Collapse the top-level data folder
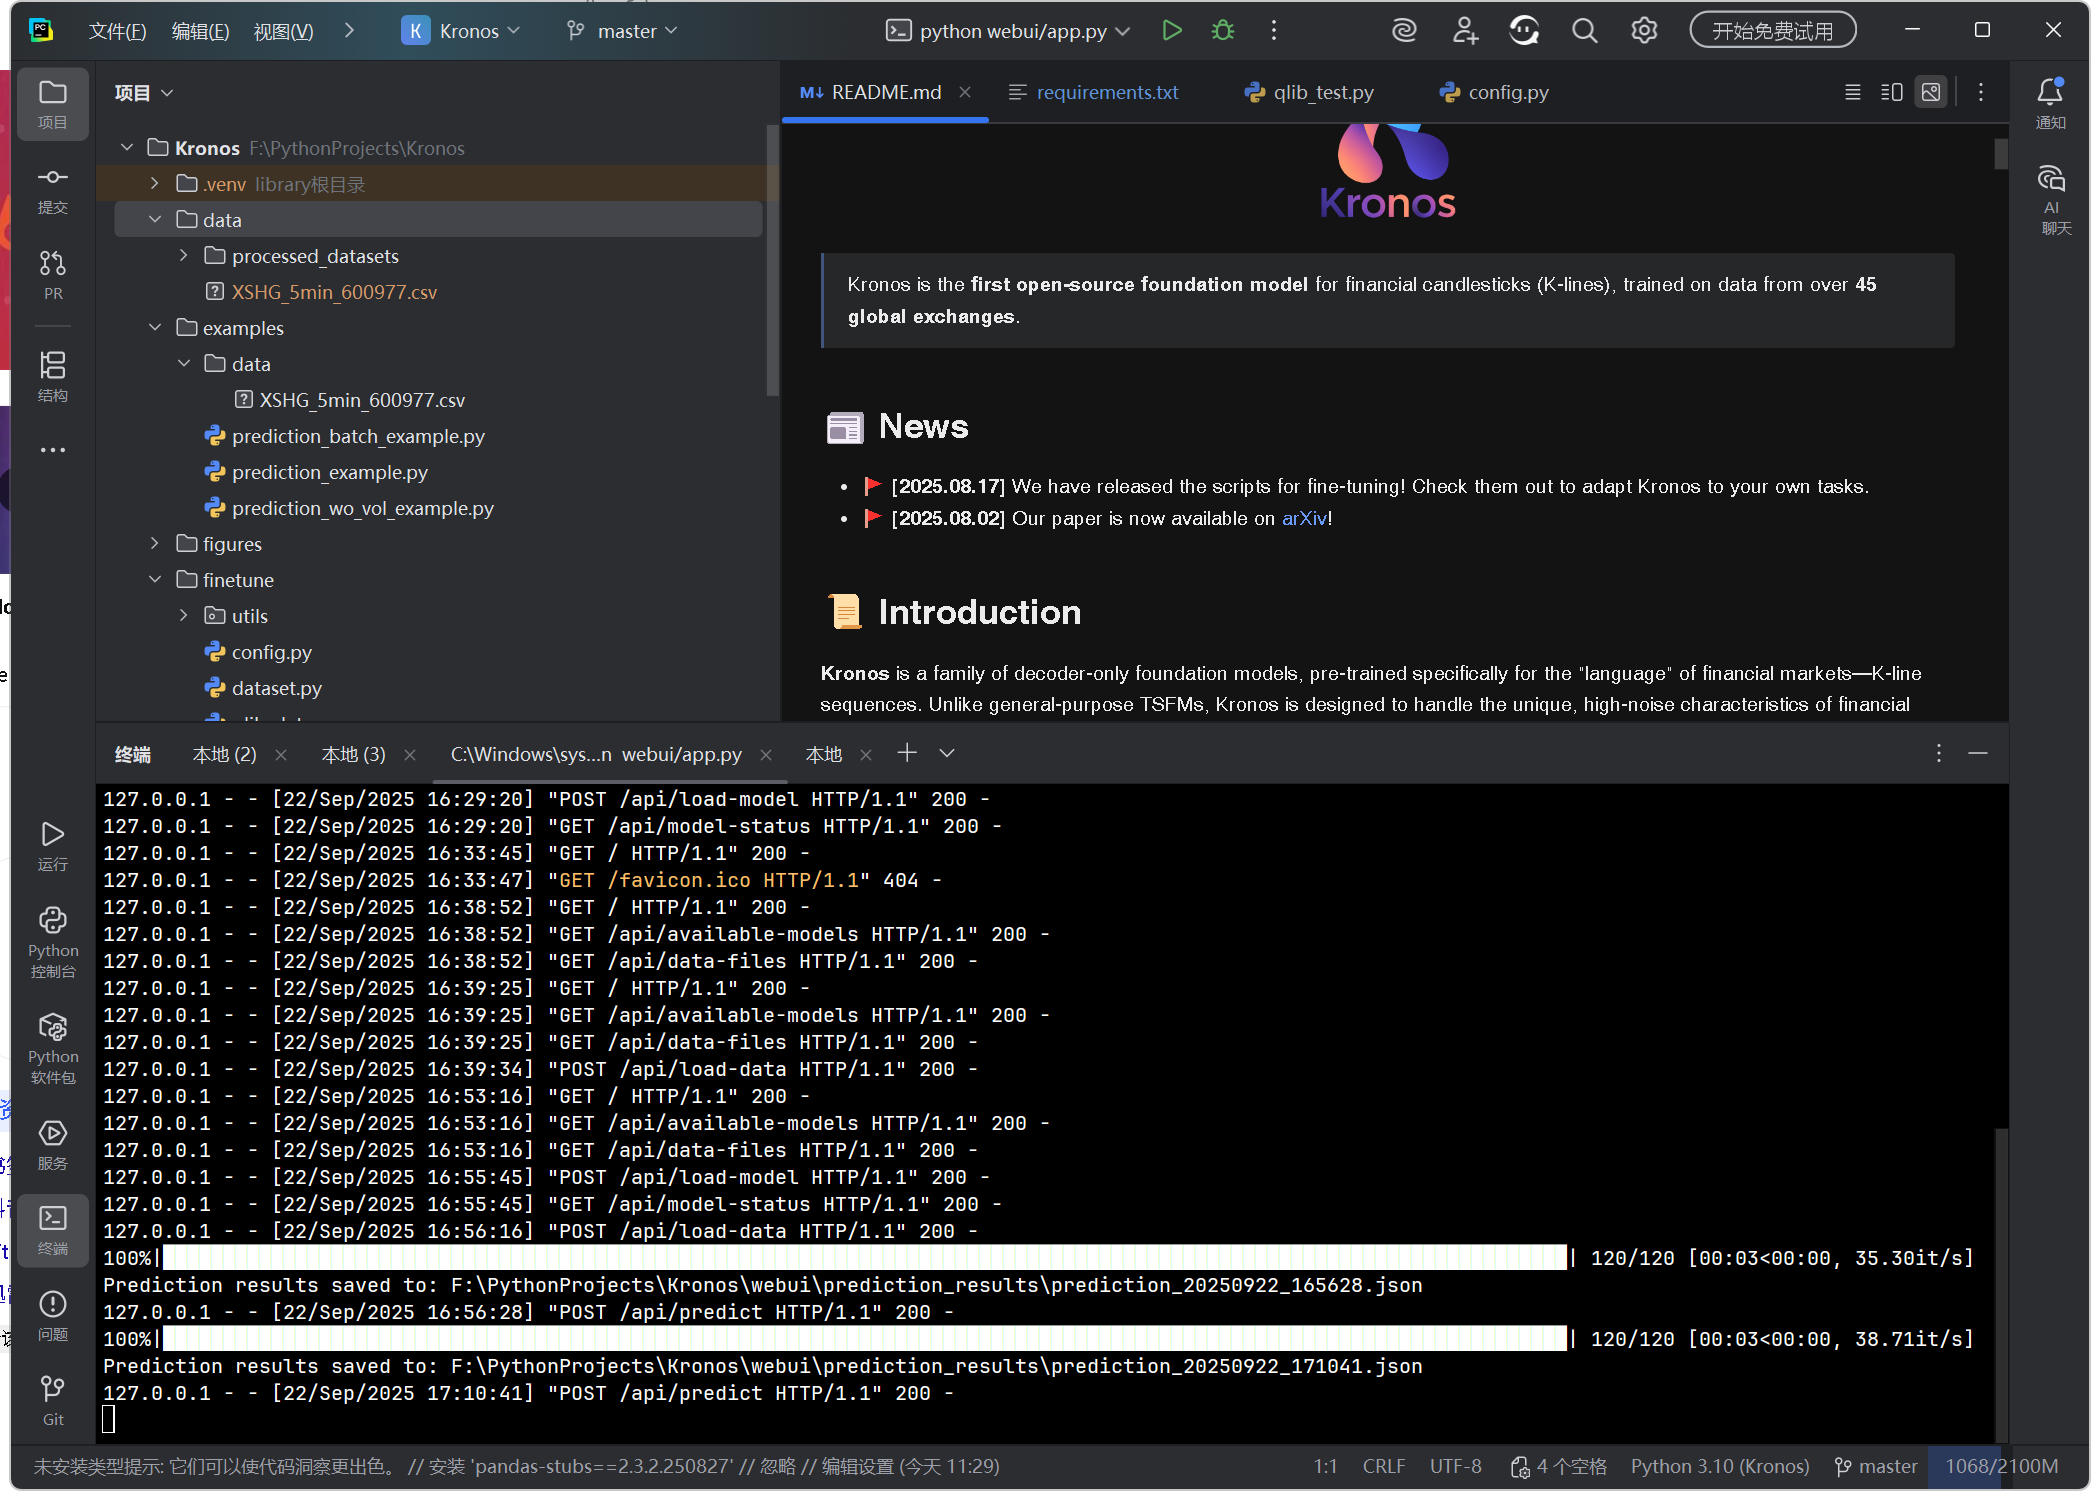The width and height of the screenshot is (2100, 1500). (x=154, y=220)
